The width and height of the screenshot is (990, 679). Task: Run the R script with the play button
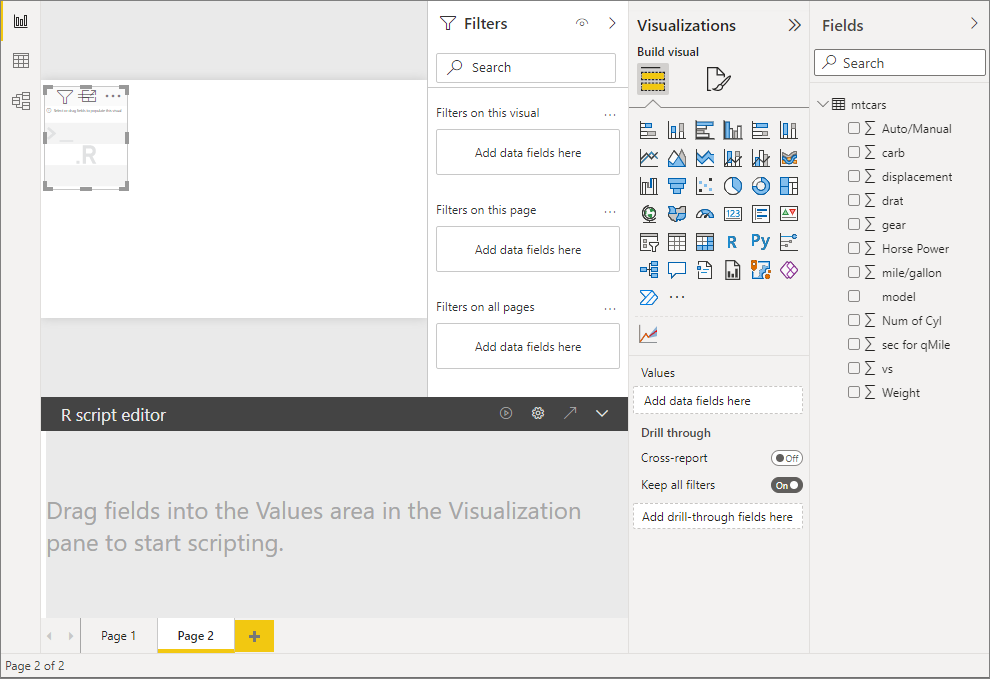point(506,413)
